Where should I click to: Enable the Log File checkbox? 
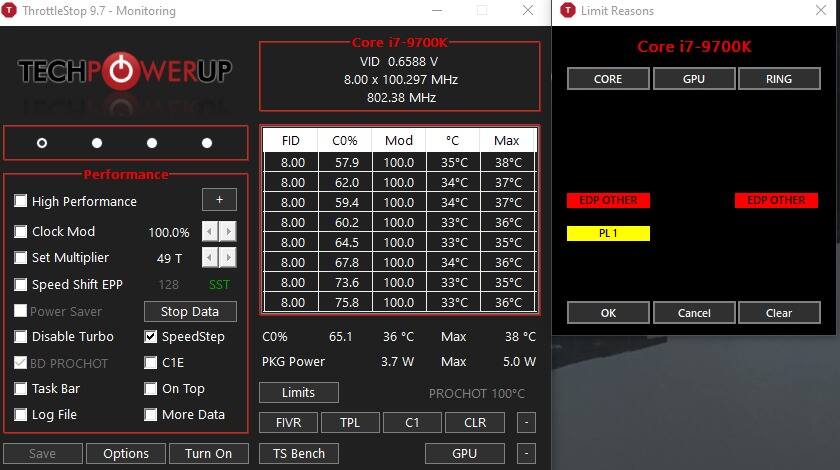click(x=20, y=414)
